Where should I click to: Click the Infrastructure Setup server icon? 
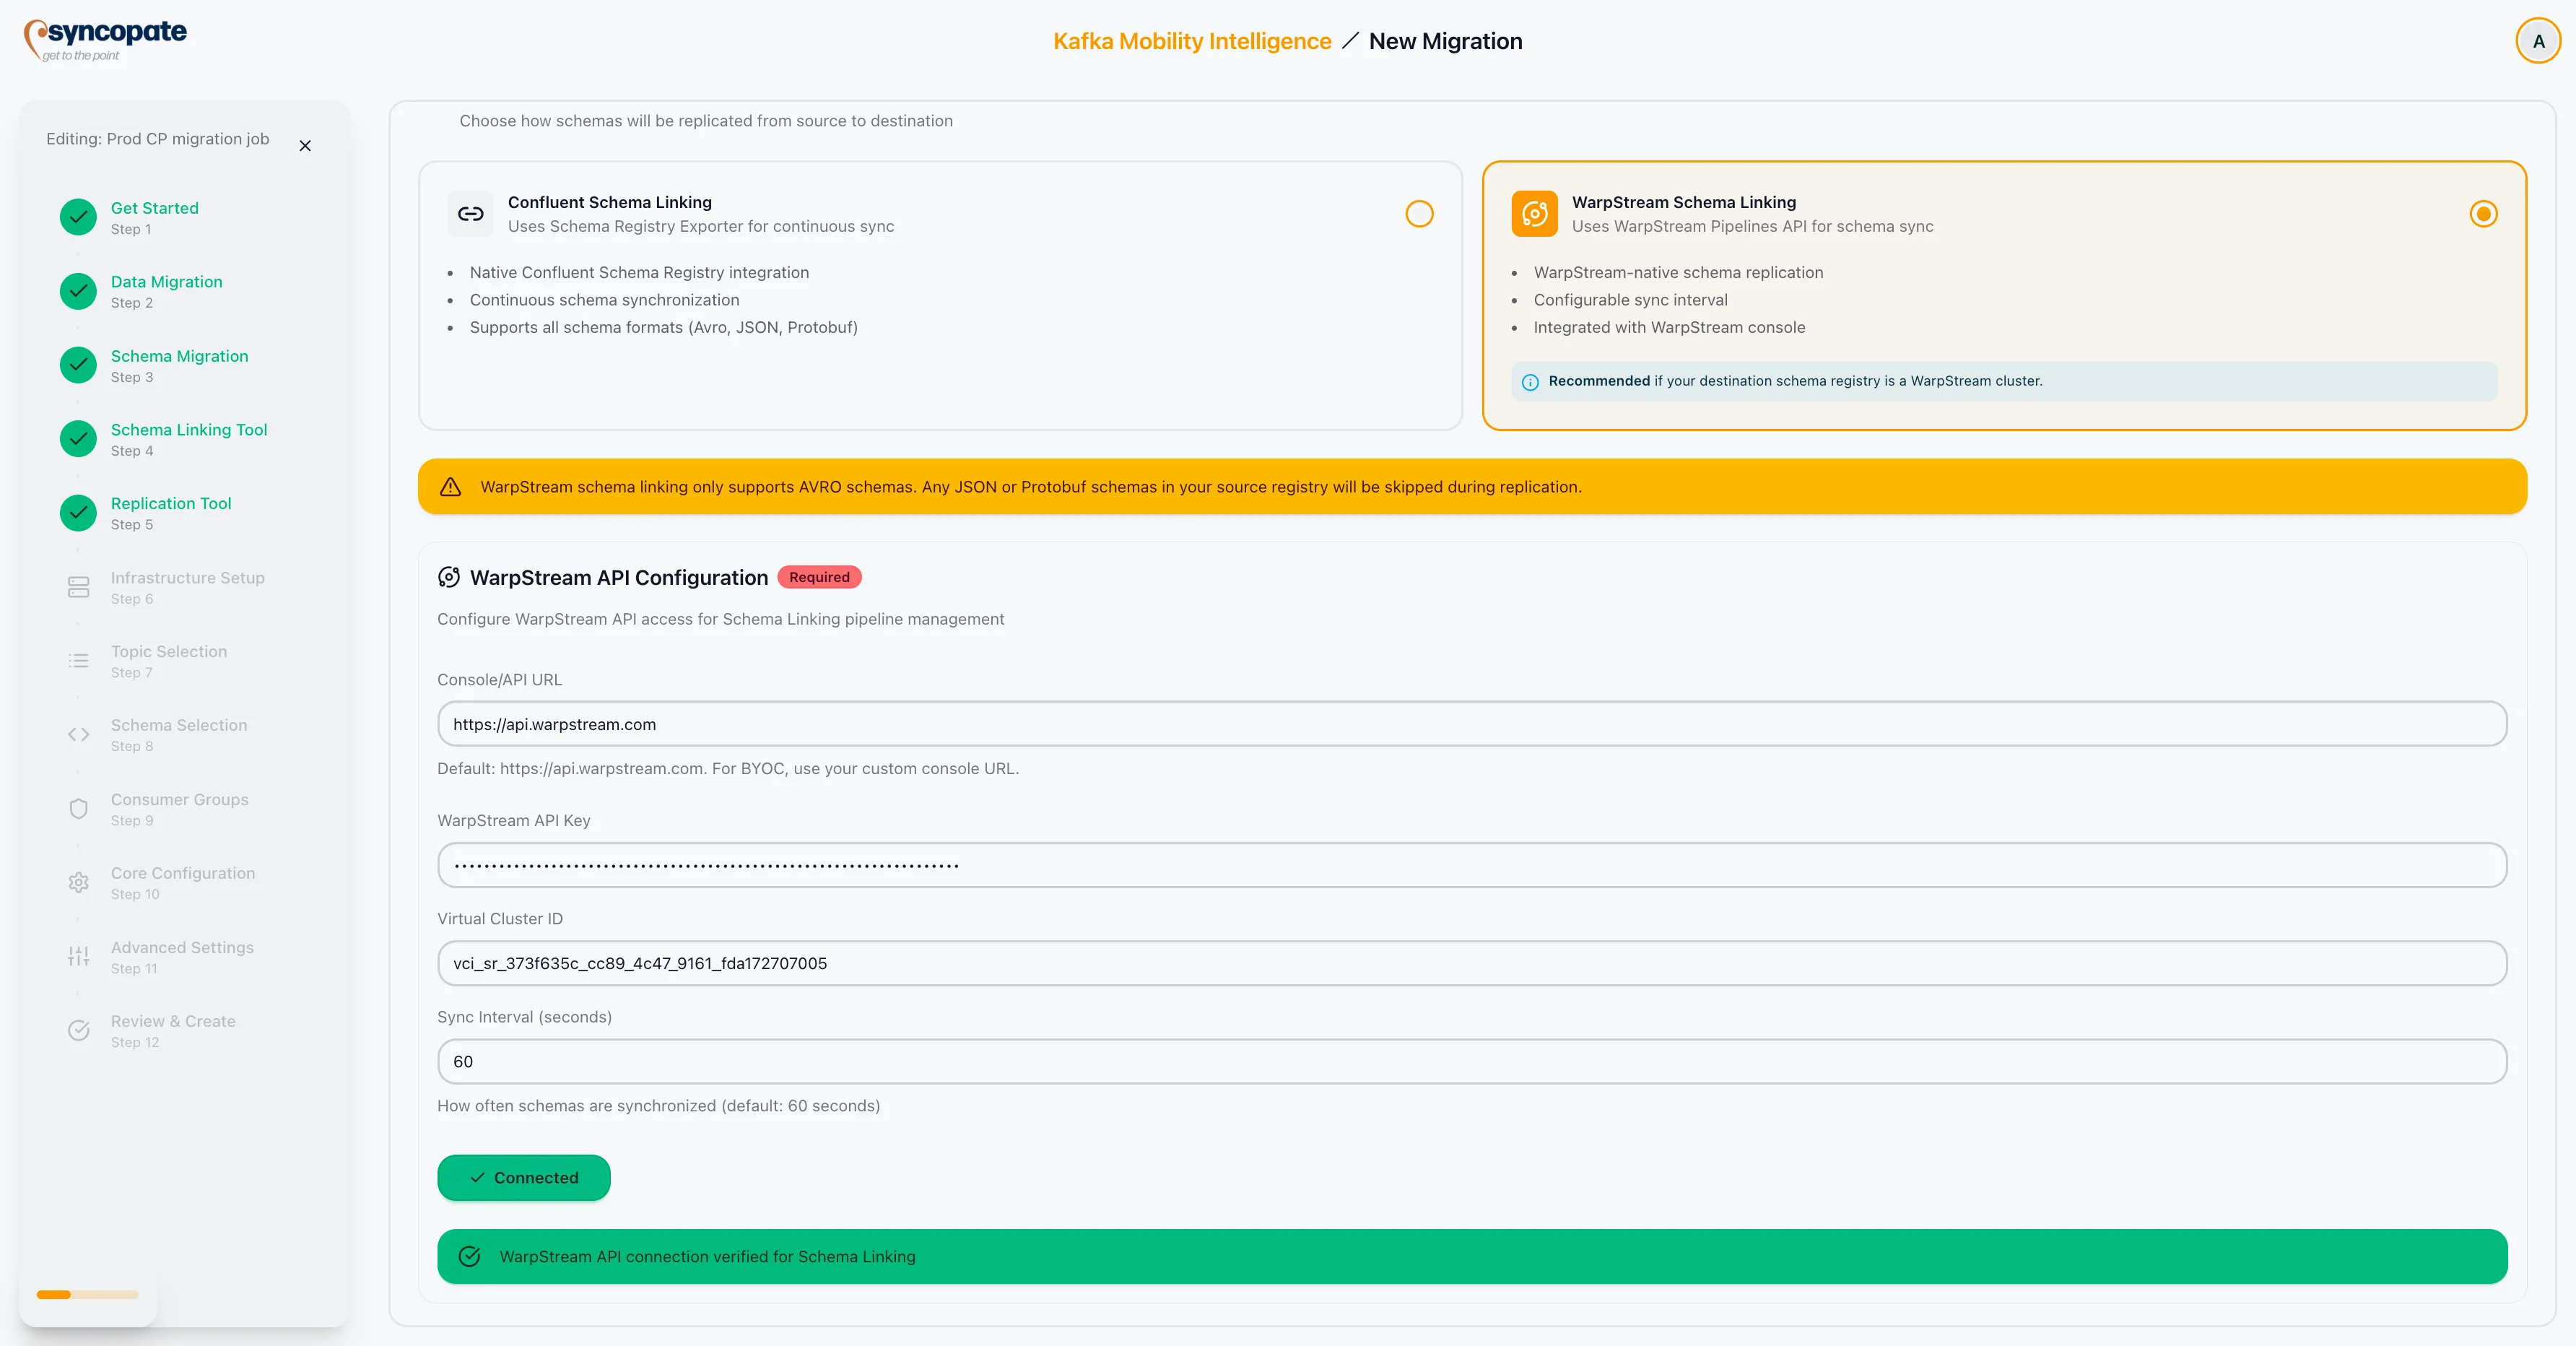[78, 587]
